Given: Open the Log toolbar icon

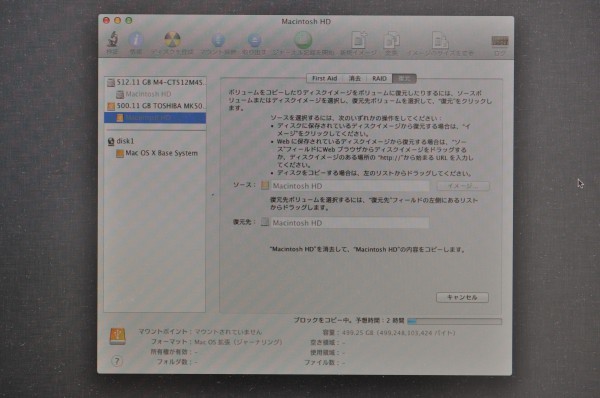Looking at the screenshot, I should (x=500, y=41).
